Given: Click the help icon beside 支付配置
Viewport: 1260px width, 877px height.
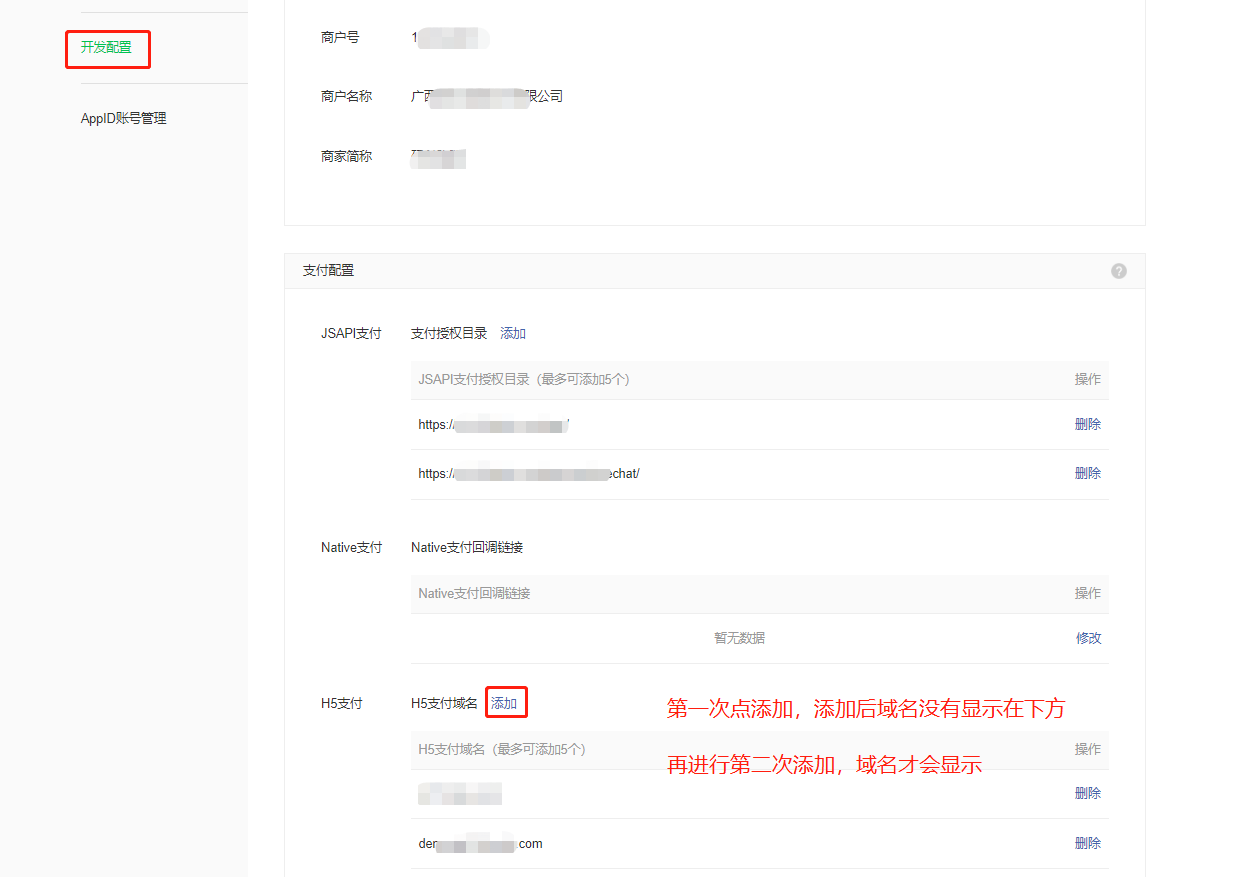Looking at the screenshot, I should 1119,271.
